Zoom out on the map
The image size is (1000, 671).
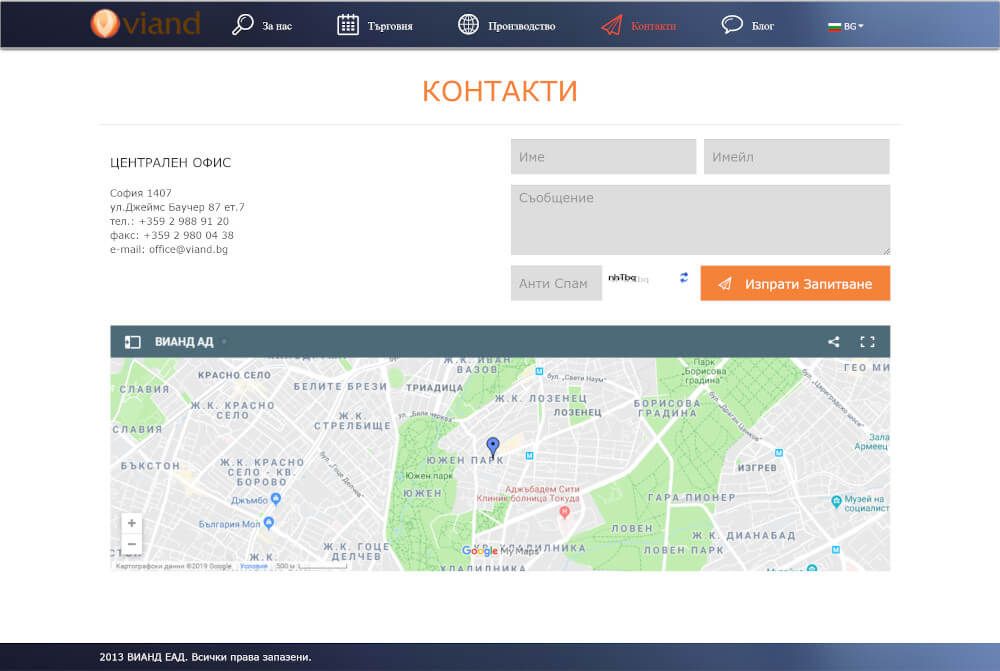pyautogui.click(x=131, y=544)
